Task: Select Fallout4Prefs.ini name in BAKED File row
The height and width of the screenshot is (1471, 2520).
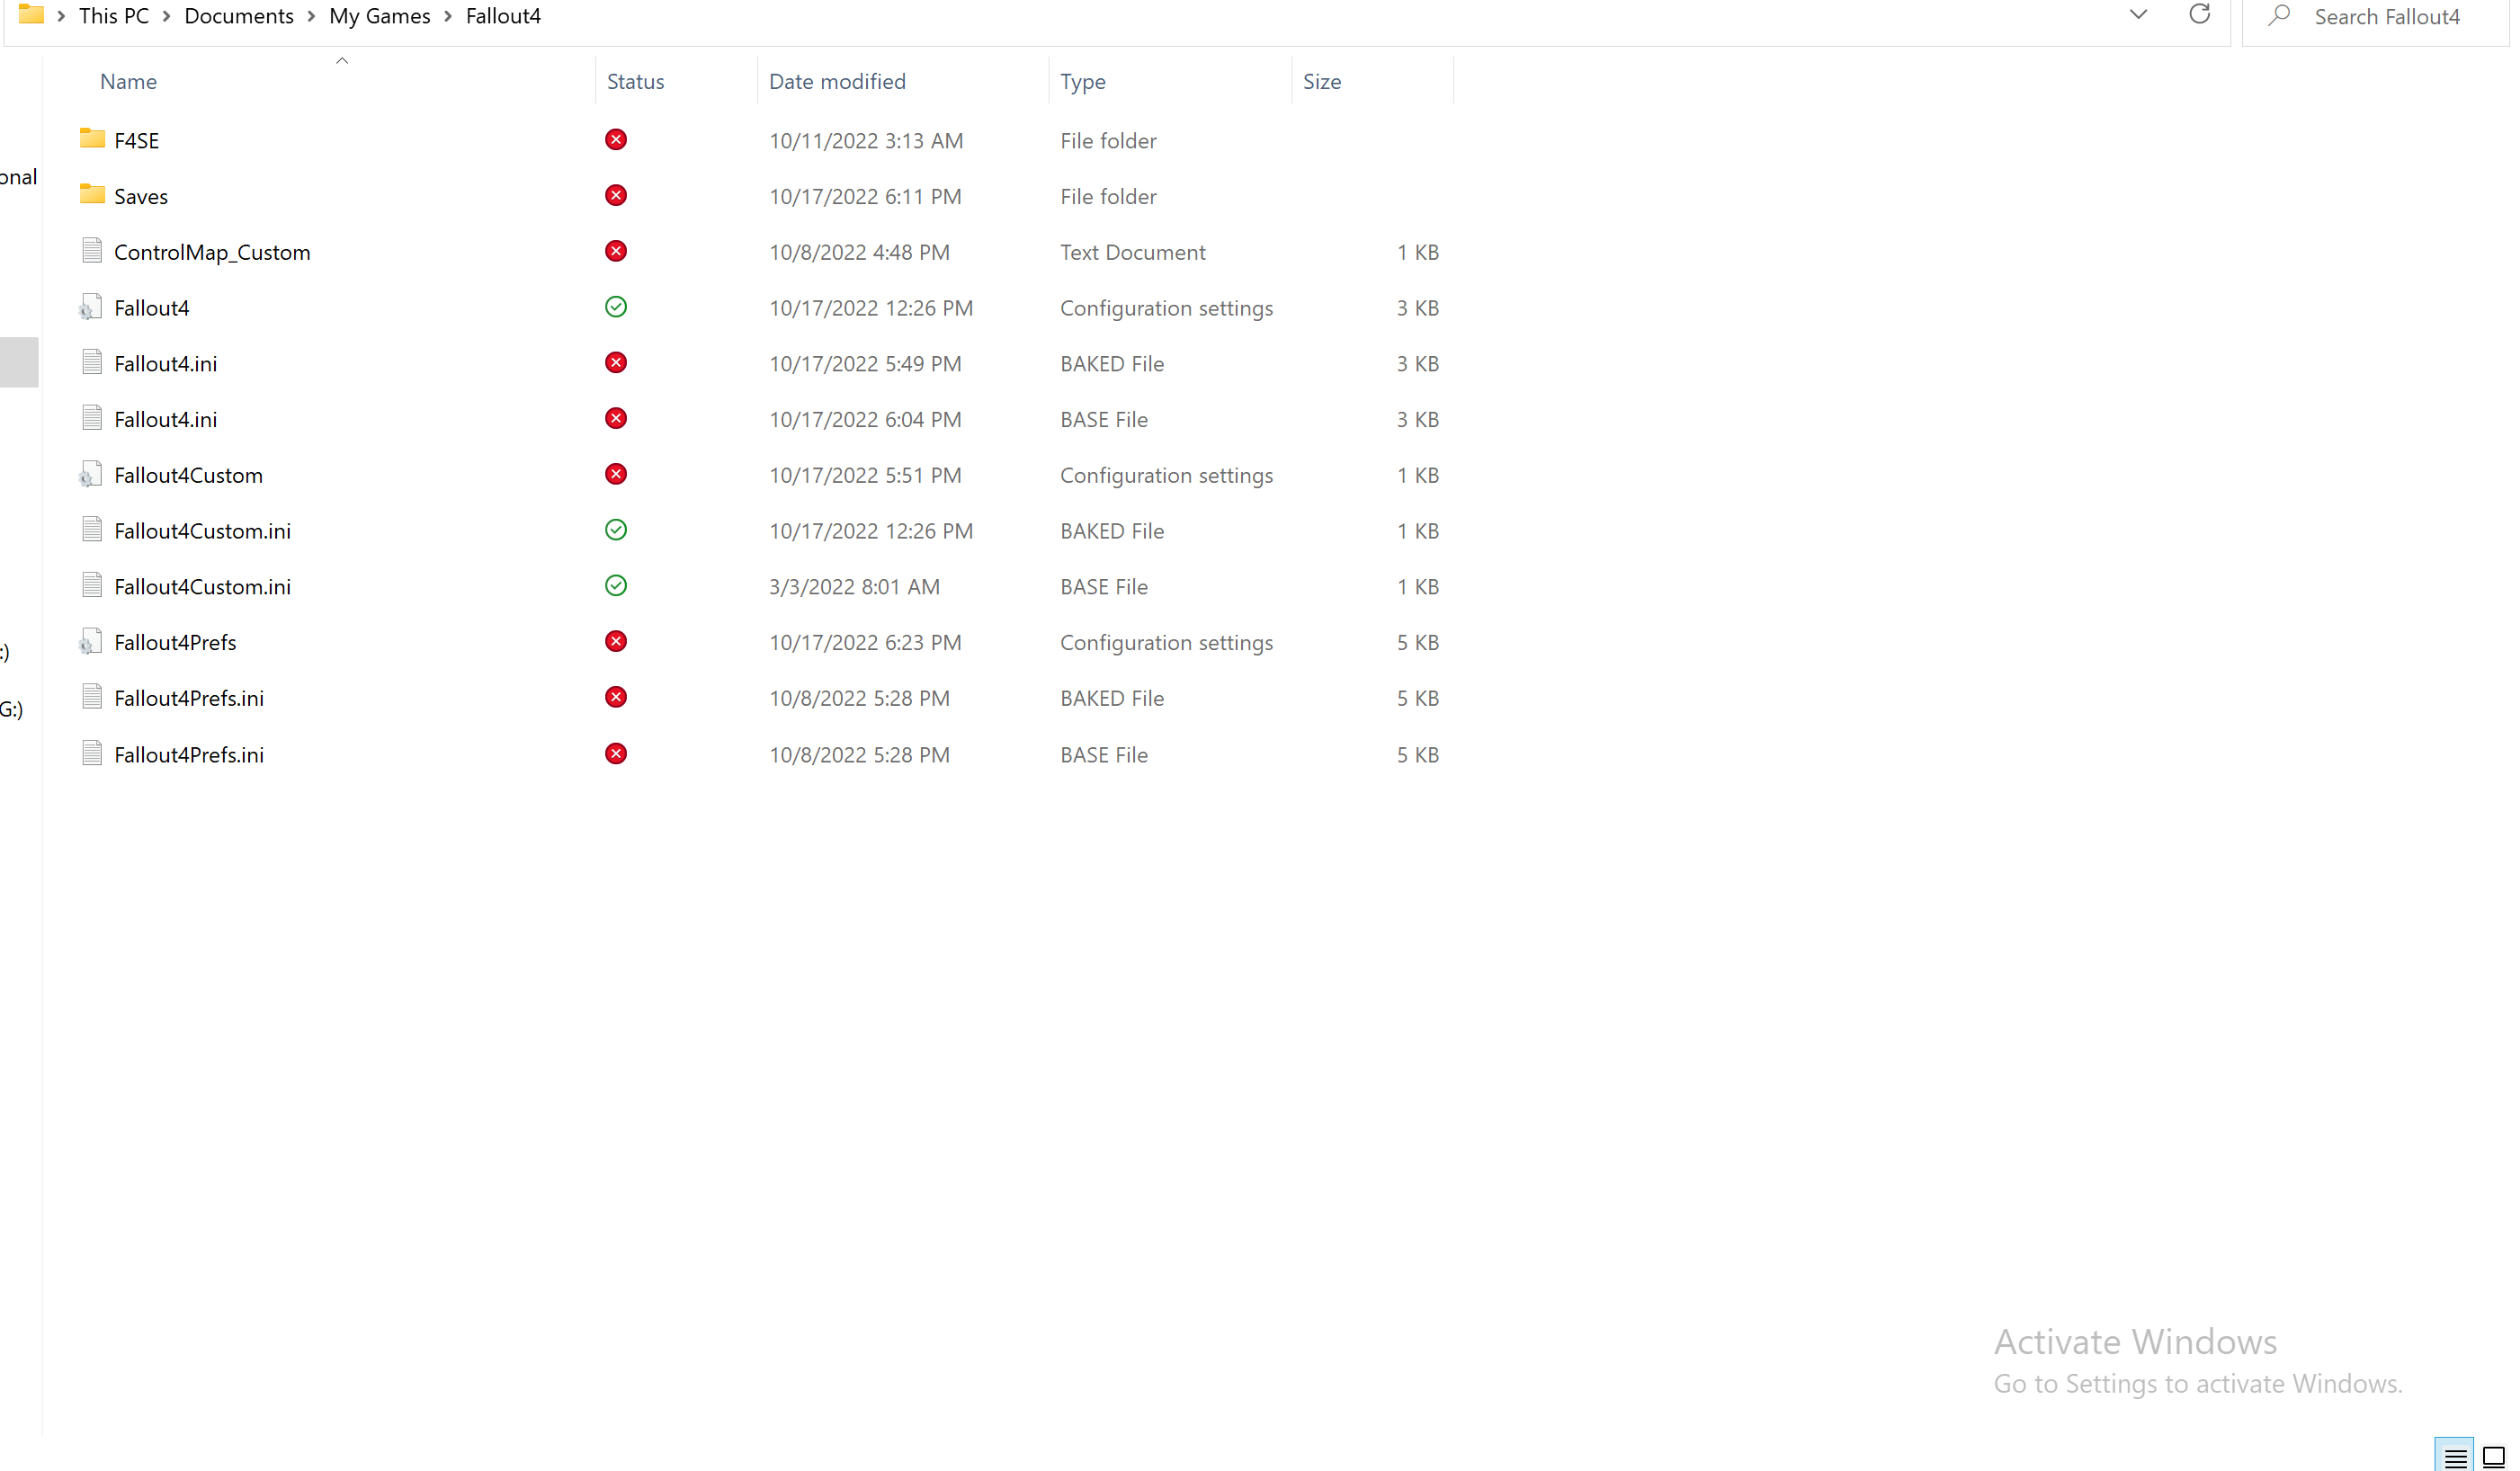Action: [x=189, y=698]
